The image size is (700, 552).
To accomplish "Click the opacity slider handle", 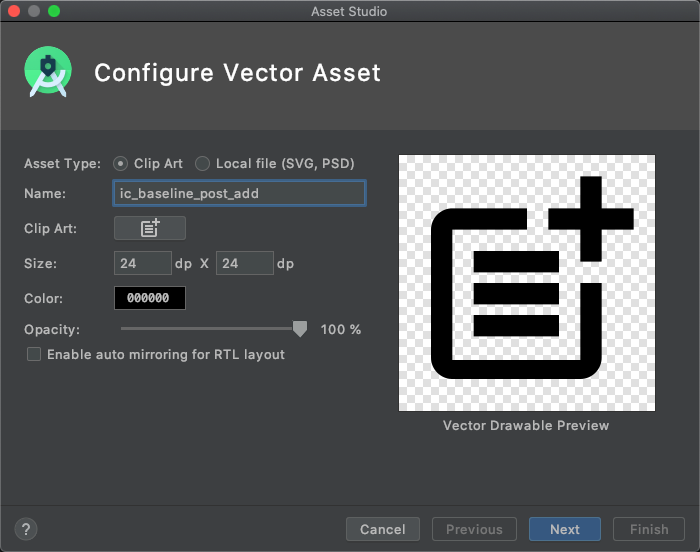I will coord(299,329).
